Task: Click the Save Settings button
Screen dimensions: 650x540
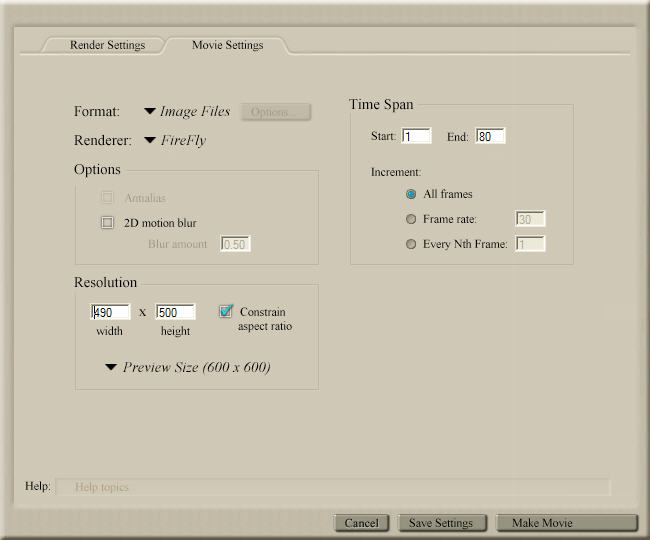Action: coord(442,523)
